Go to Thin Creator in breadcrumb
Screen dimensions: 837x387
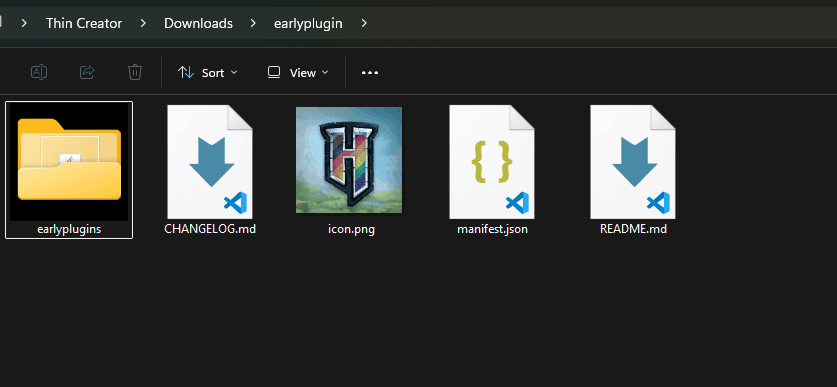pos(84,23)
